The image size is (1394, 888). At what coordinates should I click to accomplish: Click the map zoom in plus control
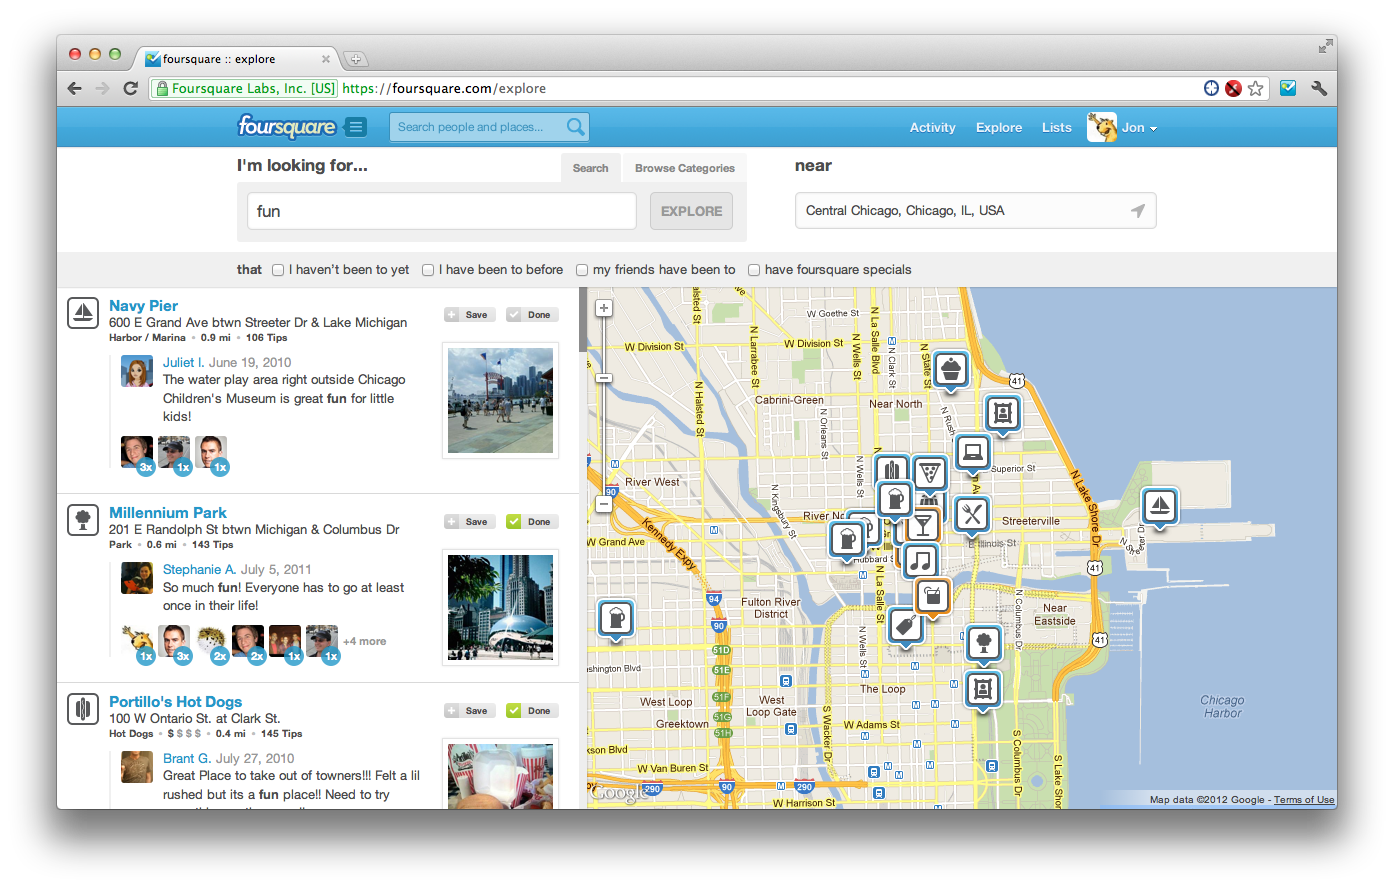(604, 308)
